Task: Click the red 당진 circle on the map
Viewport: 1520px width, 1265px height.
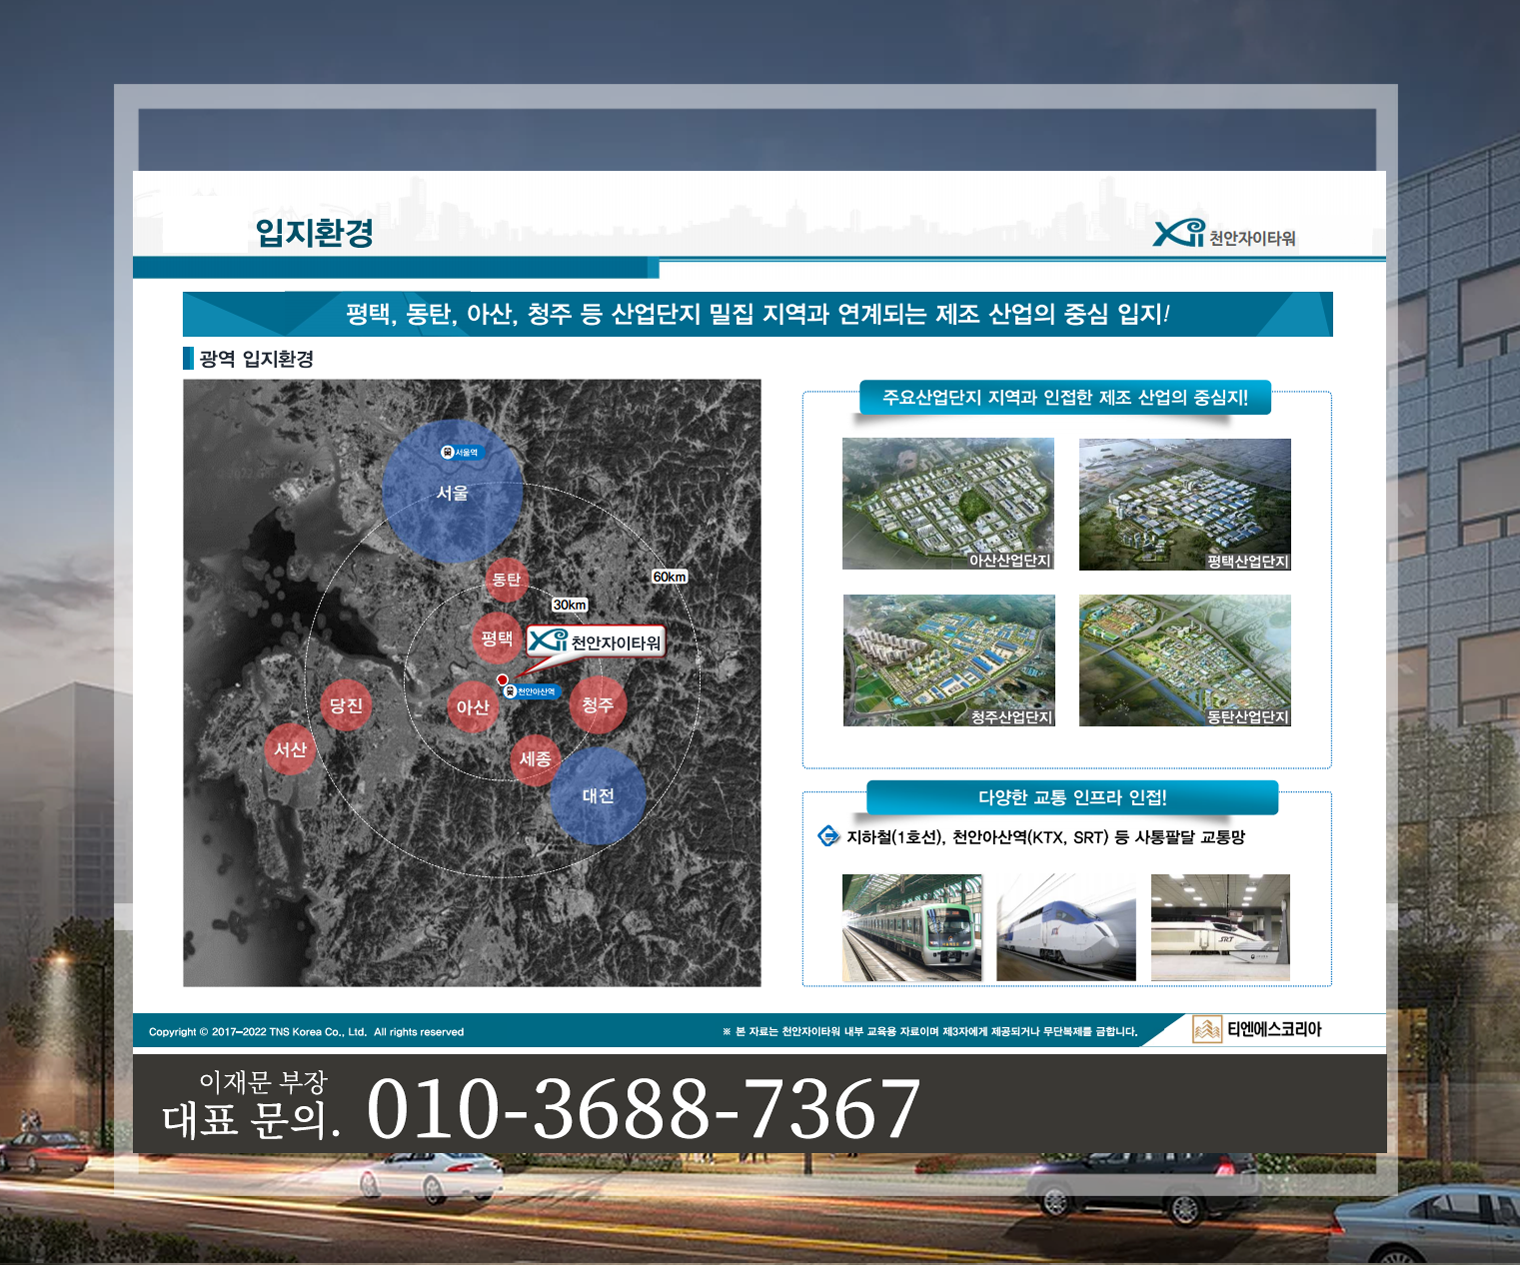Action: (346, 705)
